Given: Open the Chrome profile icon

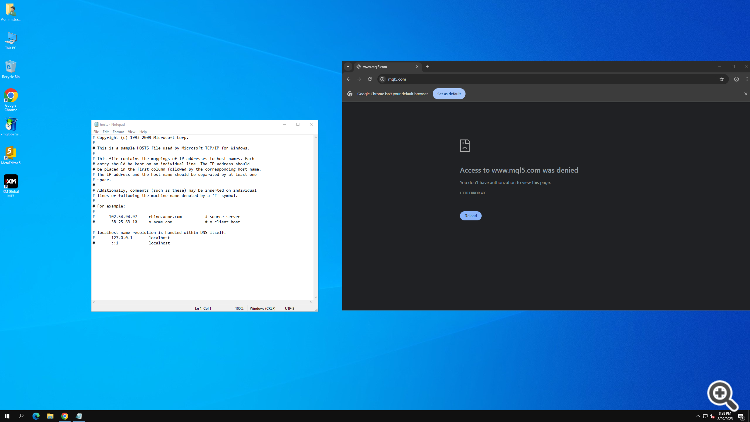Looking at the screenshot, I should click(736, 79).
